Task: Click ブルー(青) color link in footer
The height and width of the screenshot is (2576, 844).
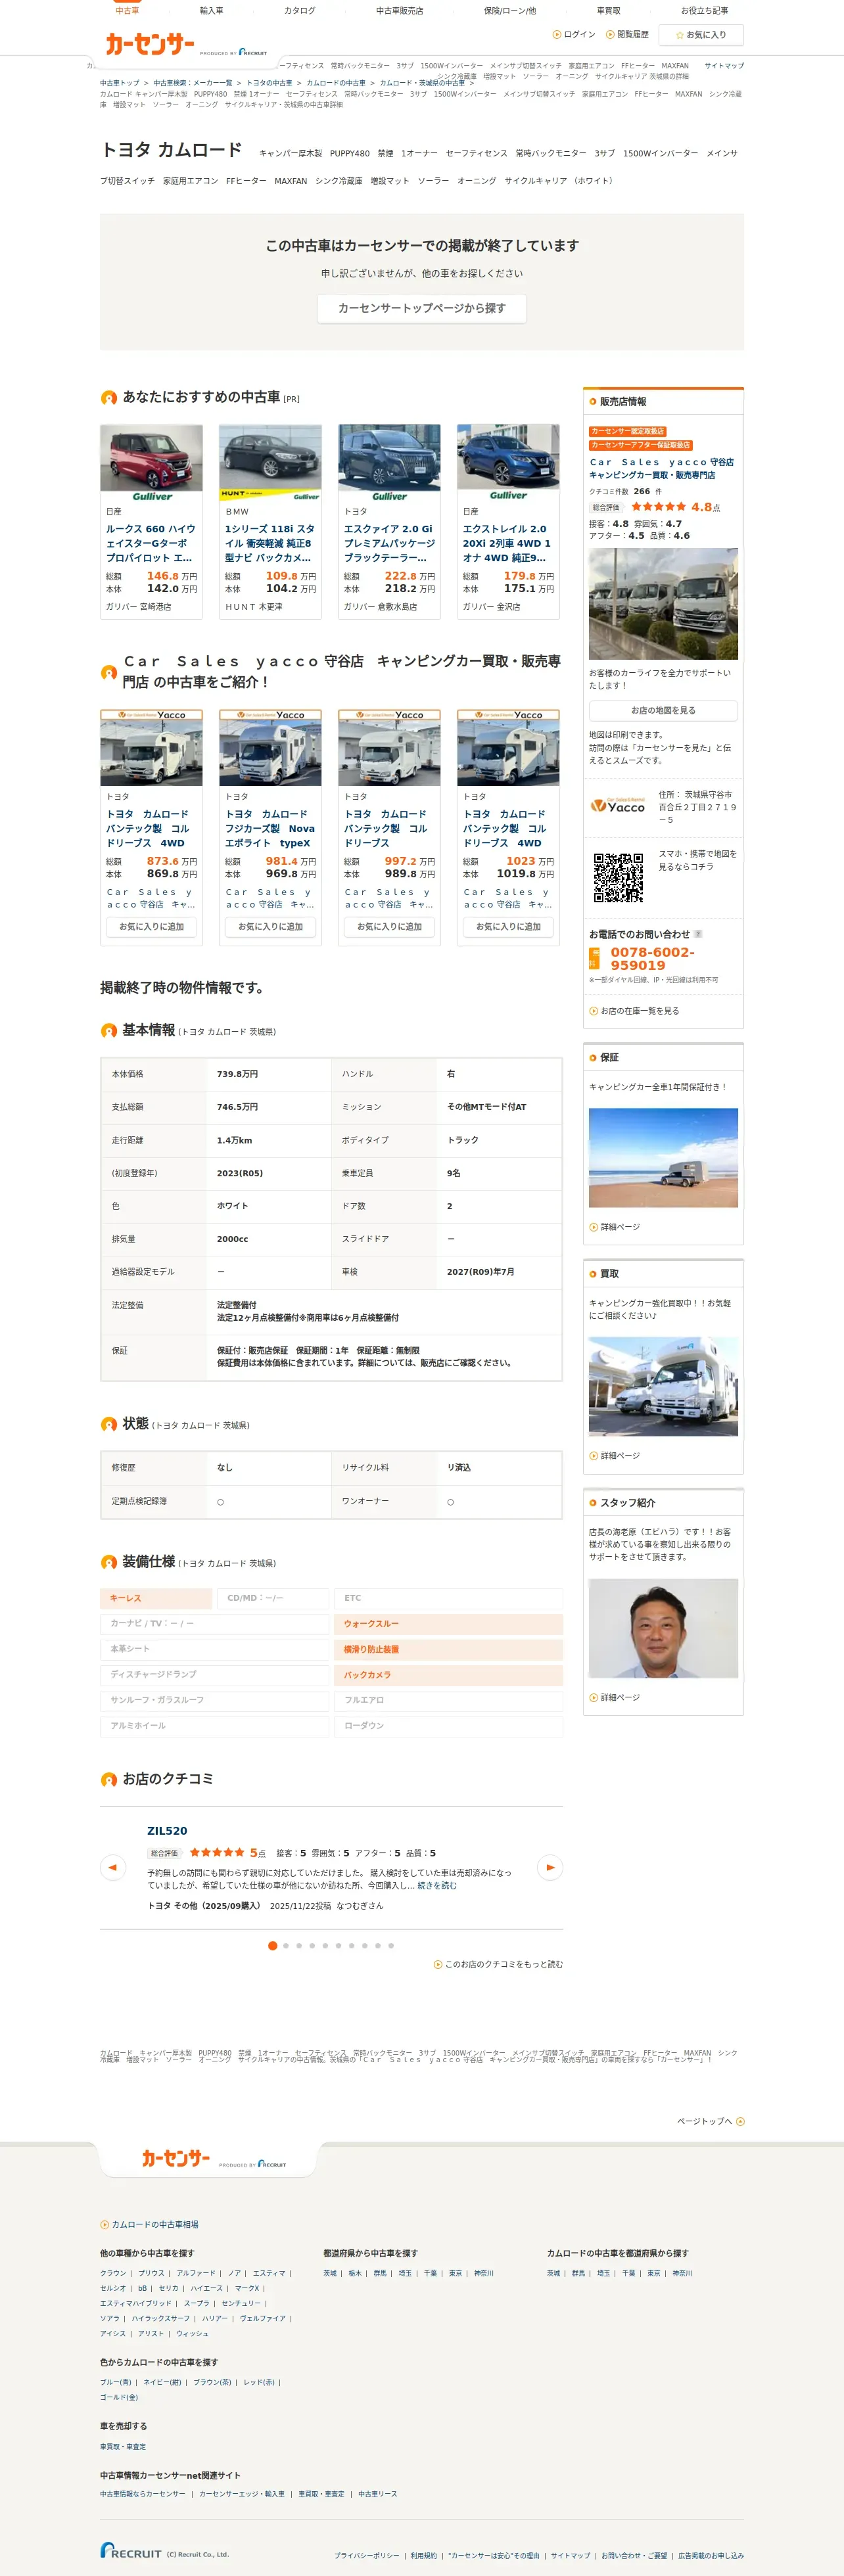Action: point(116,2382)
